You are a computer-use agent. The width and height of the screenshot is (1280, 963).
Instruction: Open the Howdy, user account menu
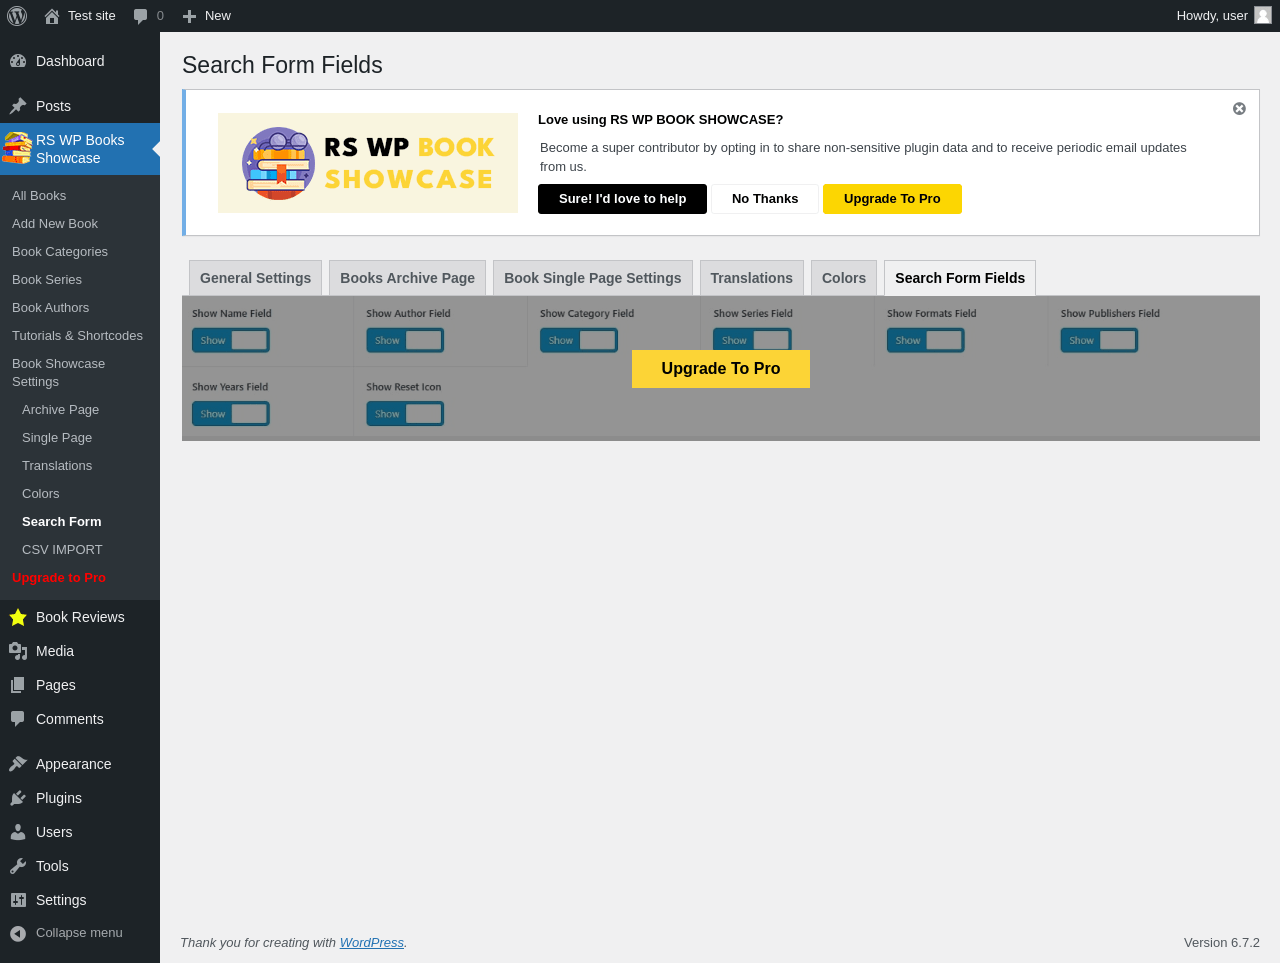(1224, 16)
